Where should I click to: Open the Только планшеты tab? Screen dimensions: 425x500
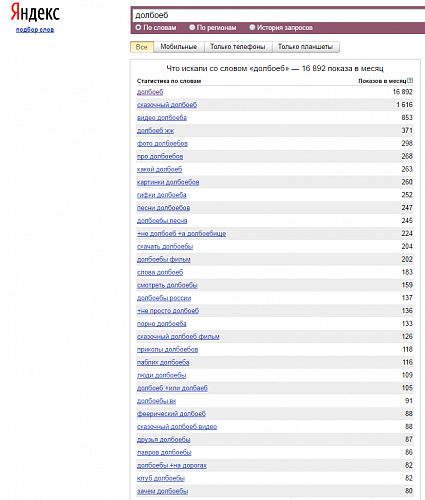pos(305,47)
